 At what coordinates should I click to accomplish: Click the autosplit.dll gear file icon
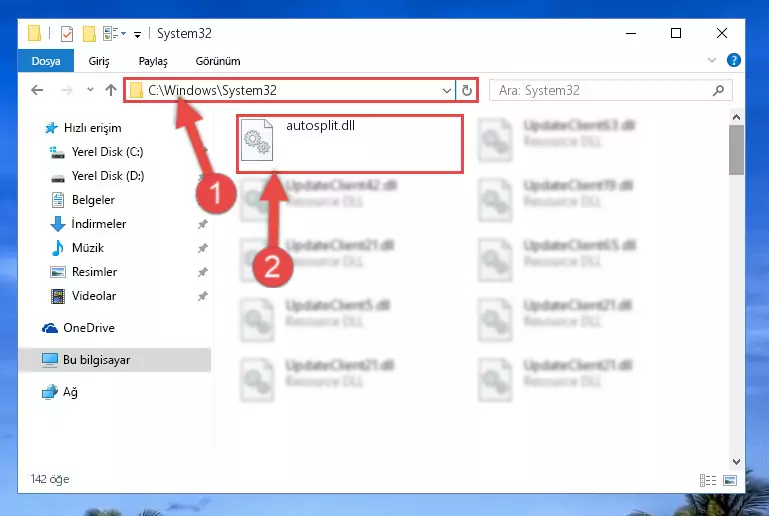coord(257,140)
